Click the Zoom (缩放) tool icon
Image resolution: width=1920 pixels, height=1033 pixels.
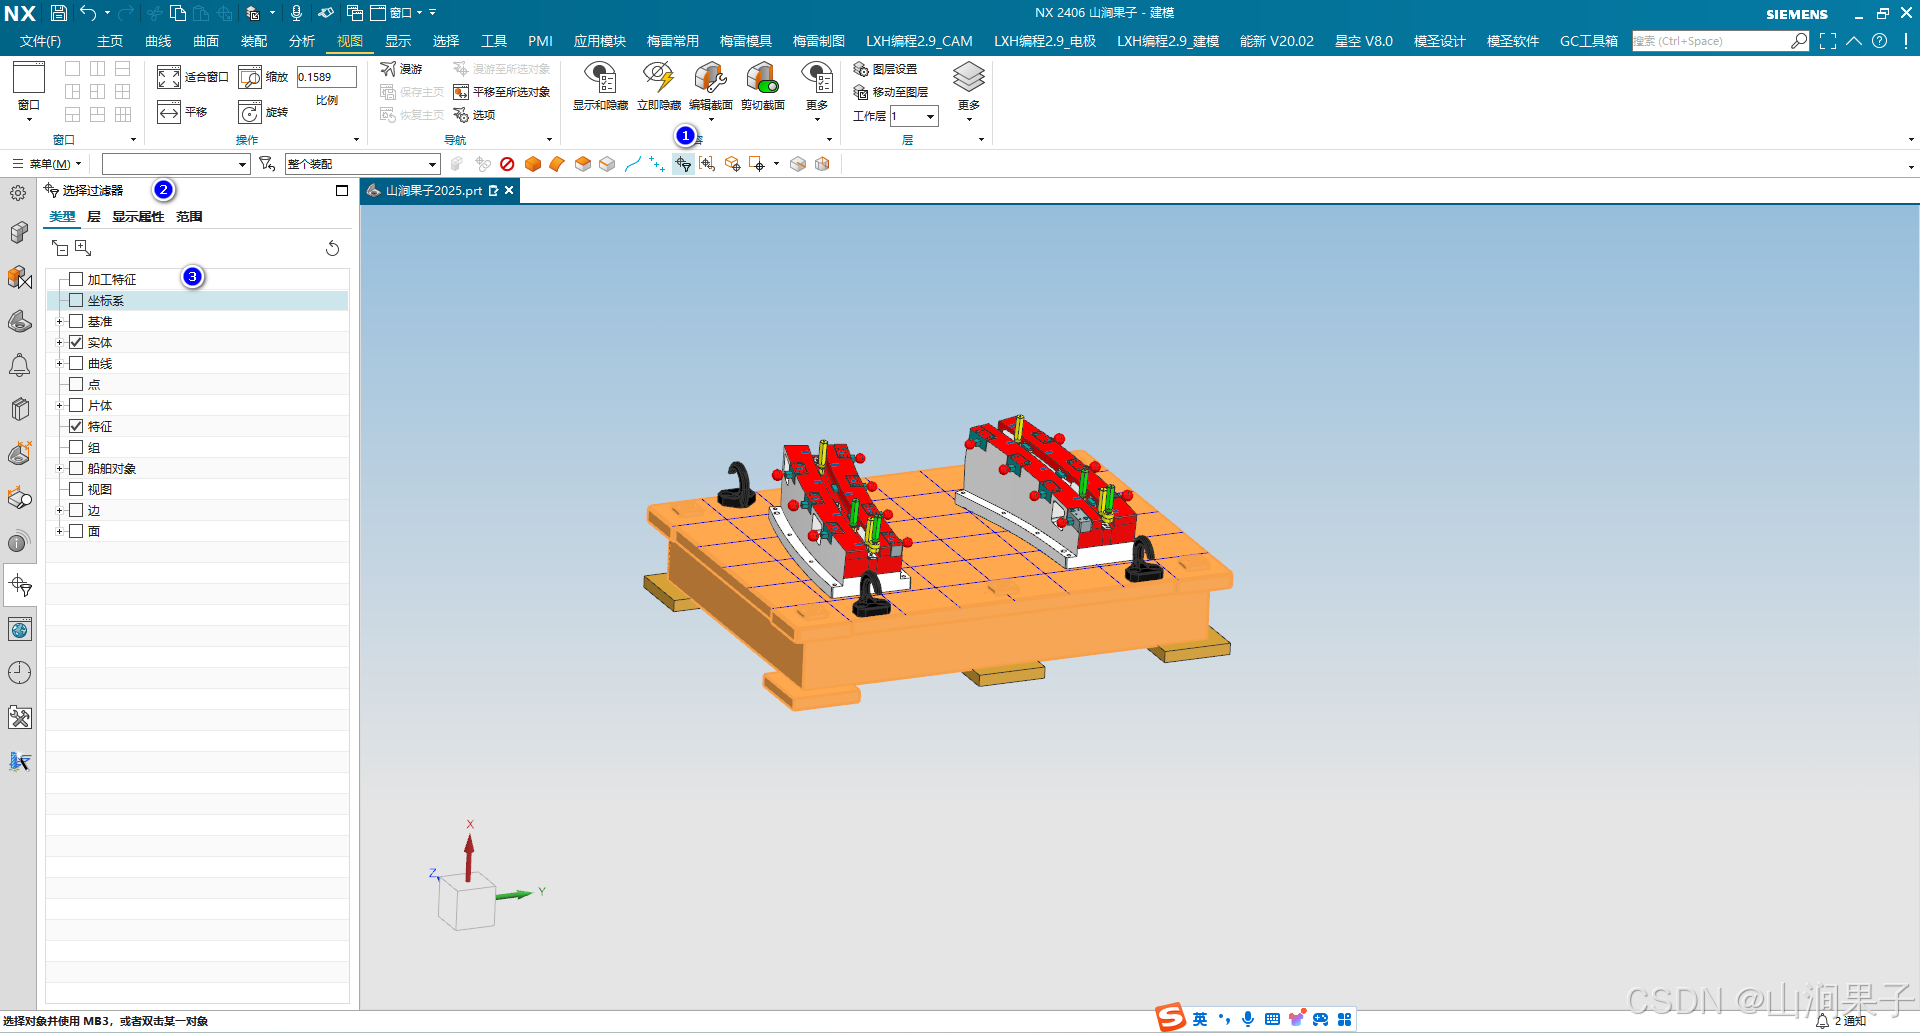pyautogui.click(x=250, y=77)
